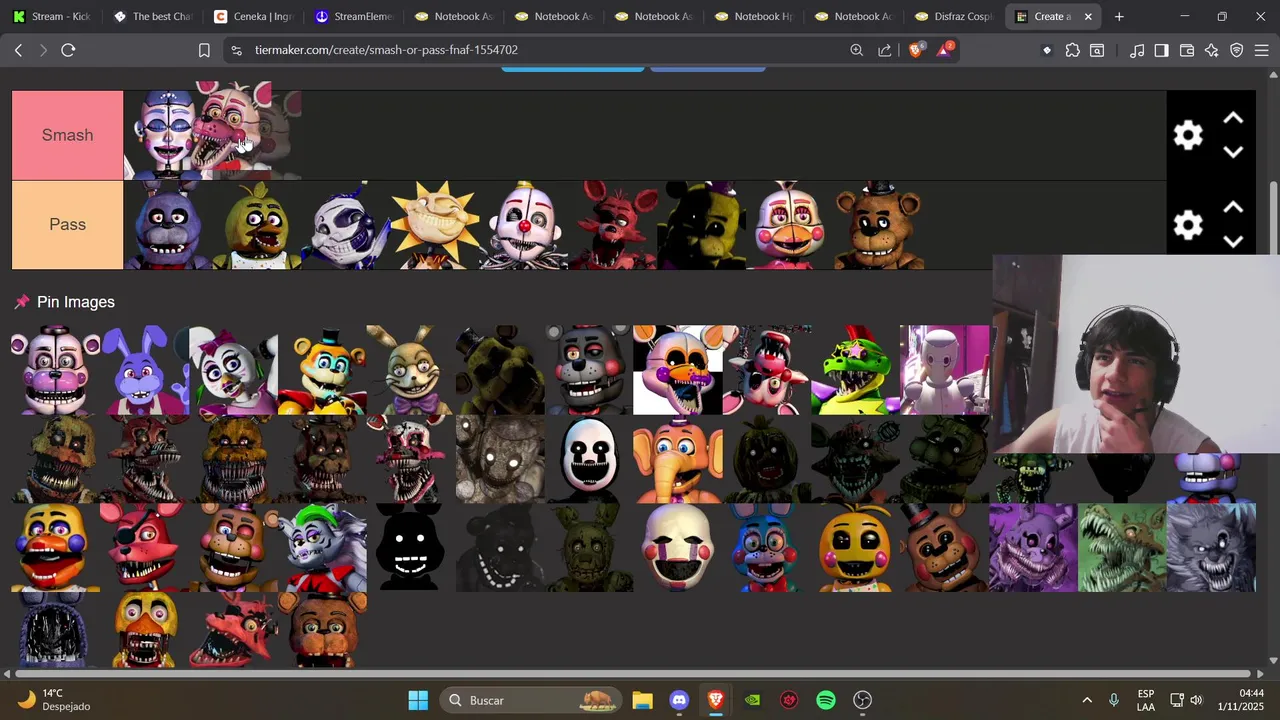Select purple Bonnie in Pass row

coord(168,225)
